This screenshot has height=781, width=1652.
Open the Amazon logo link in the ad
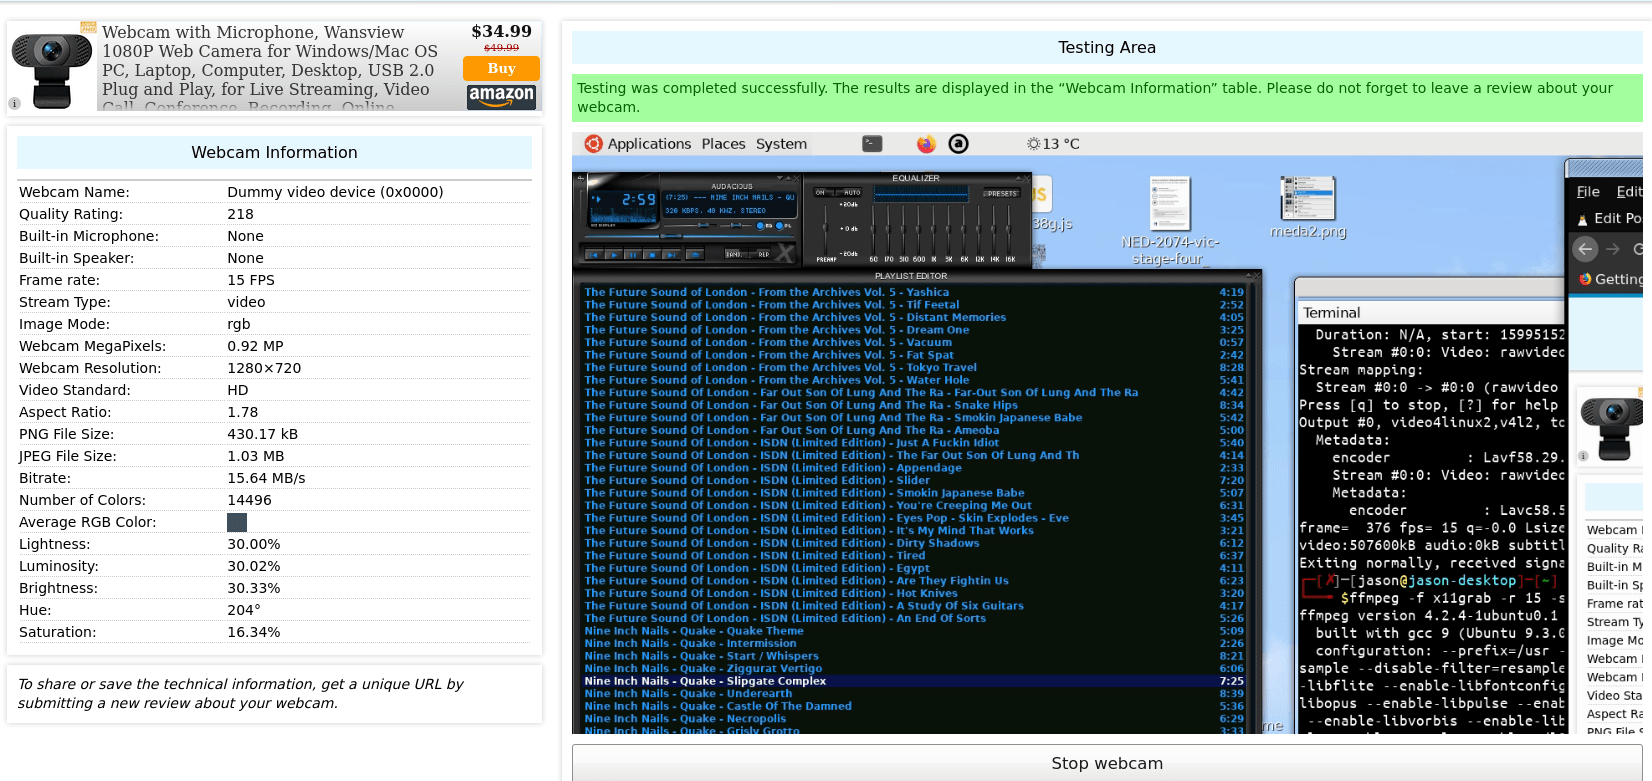coord(501,96)
